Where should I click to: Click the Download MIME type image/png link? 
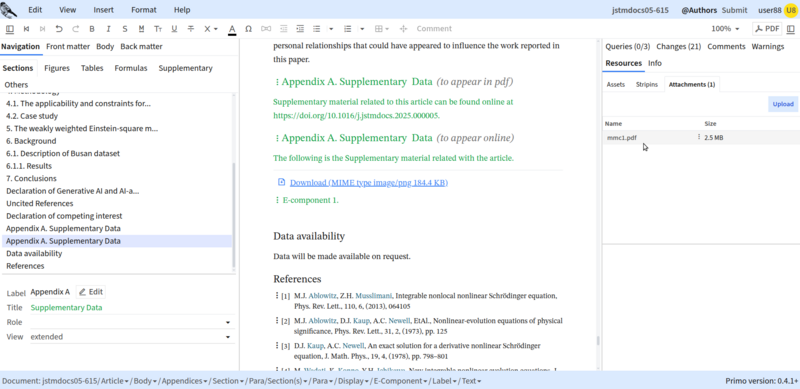click(x=369, y=183)
